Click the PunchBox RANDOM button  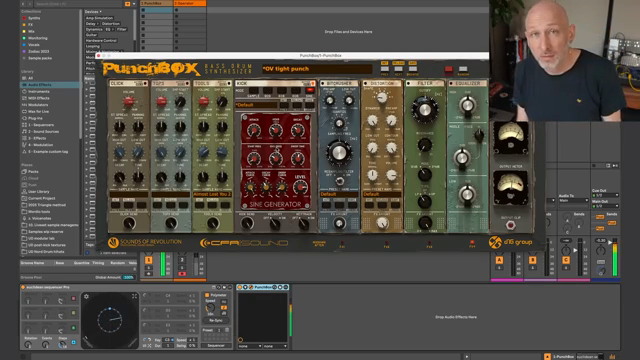463,69
